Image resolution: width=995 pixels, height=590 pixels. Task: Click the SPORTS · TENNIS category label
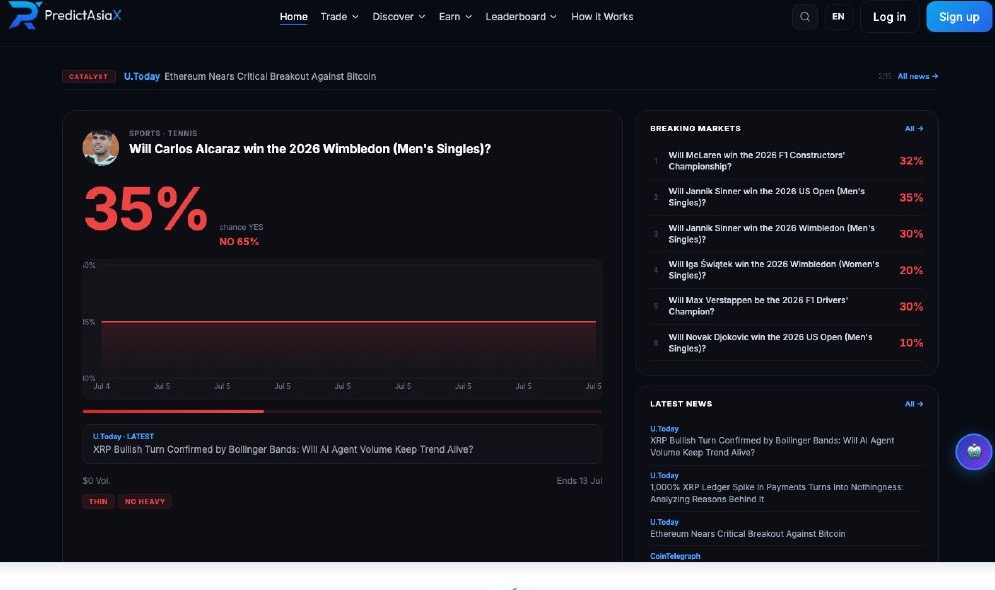tap(163, 133)
